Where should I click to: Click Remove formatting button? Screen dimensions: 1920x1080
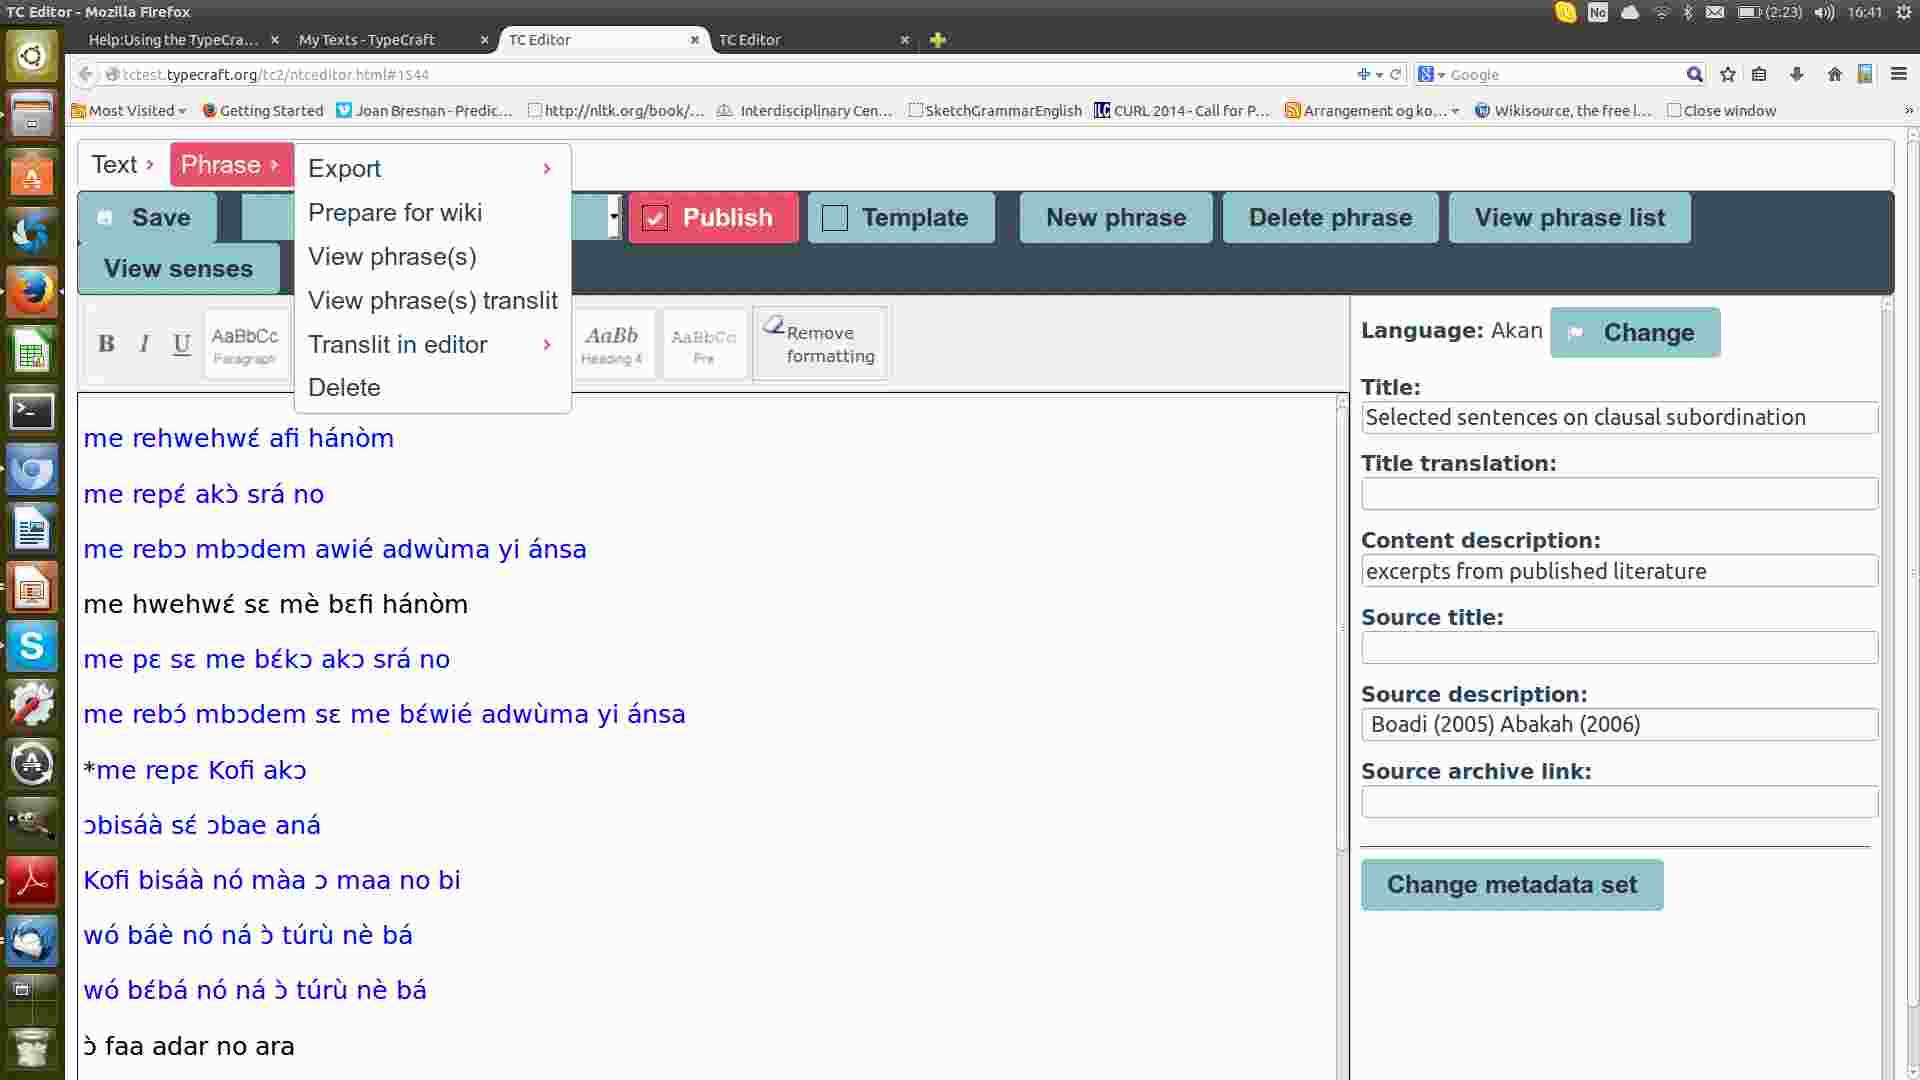coord(820,344)
